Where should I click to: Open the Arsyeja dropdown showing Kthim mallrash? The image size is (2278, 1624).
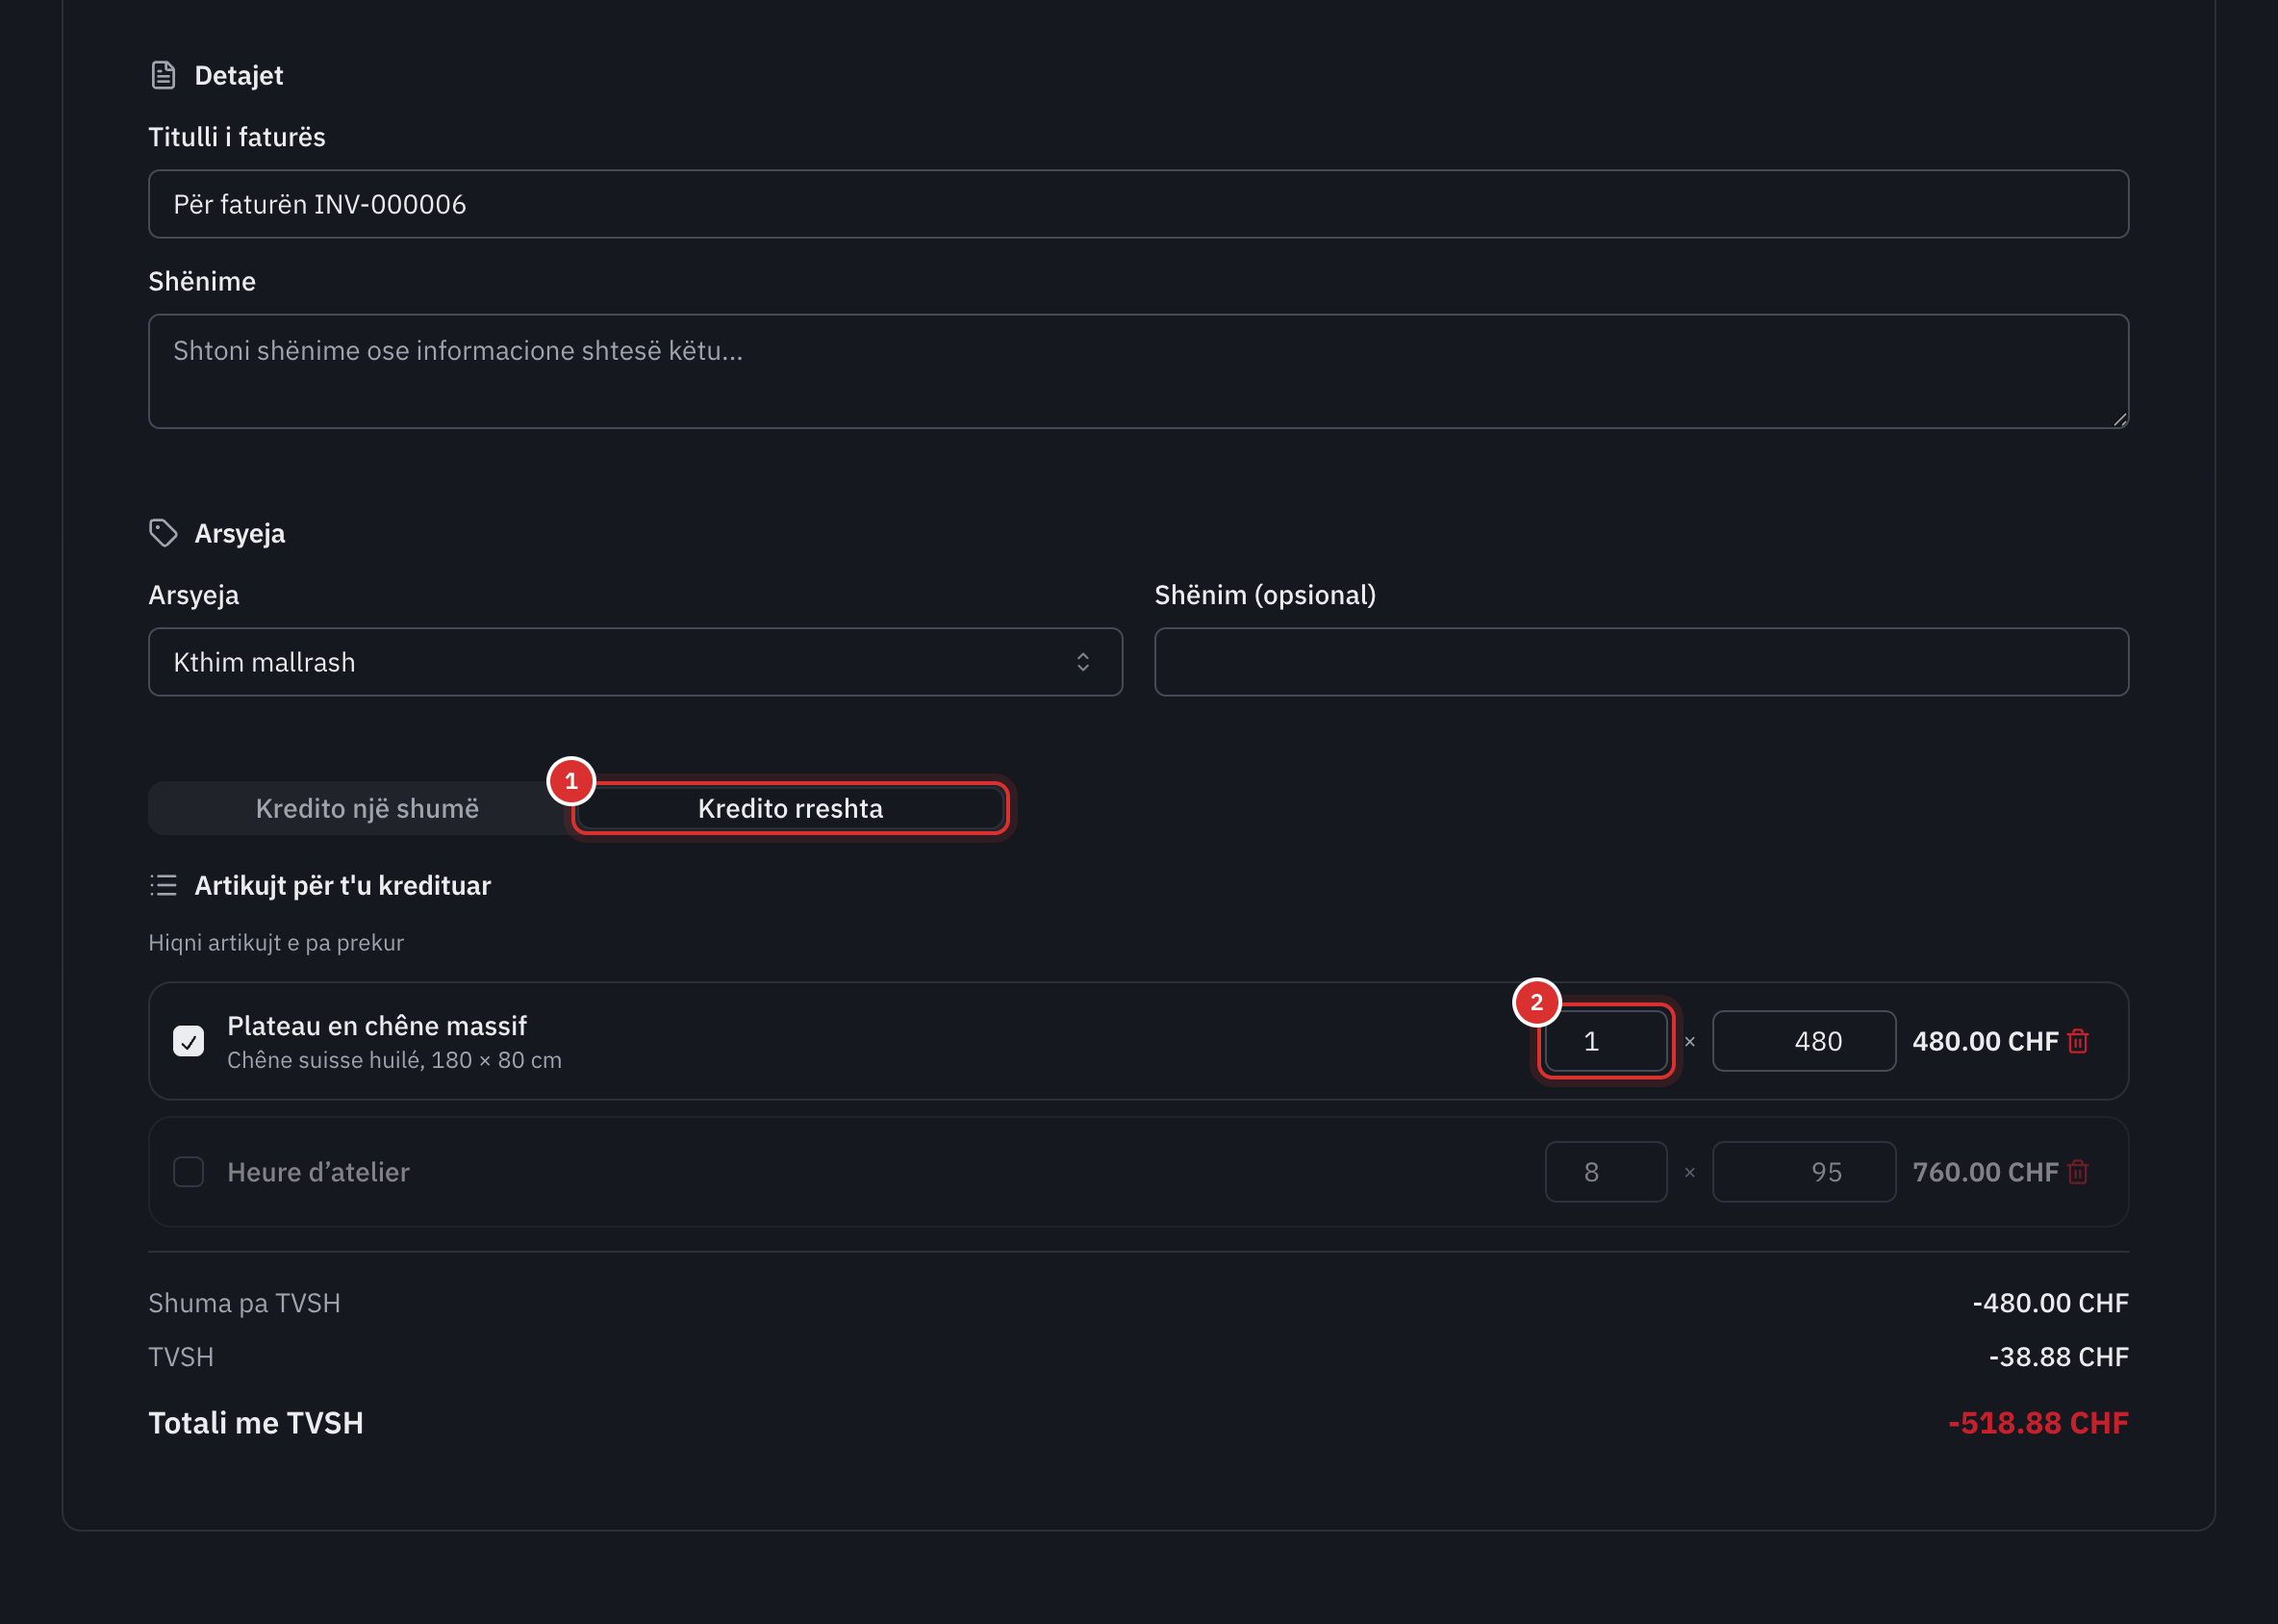[635, 662]
